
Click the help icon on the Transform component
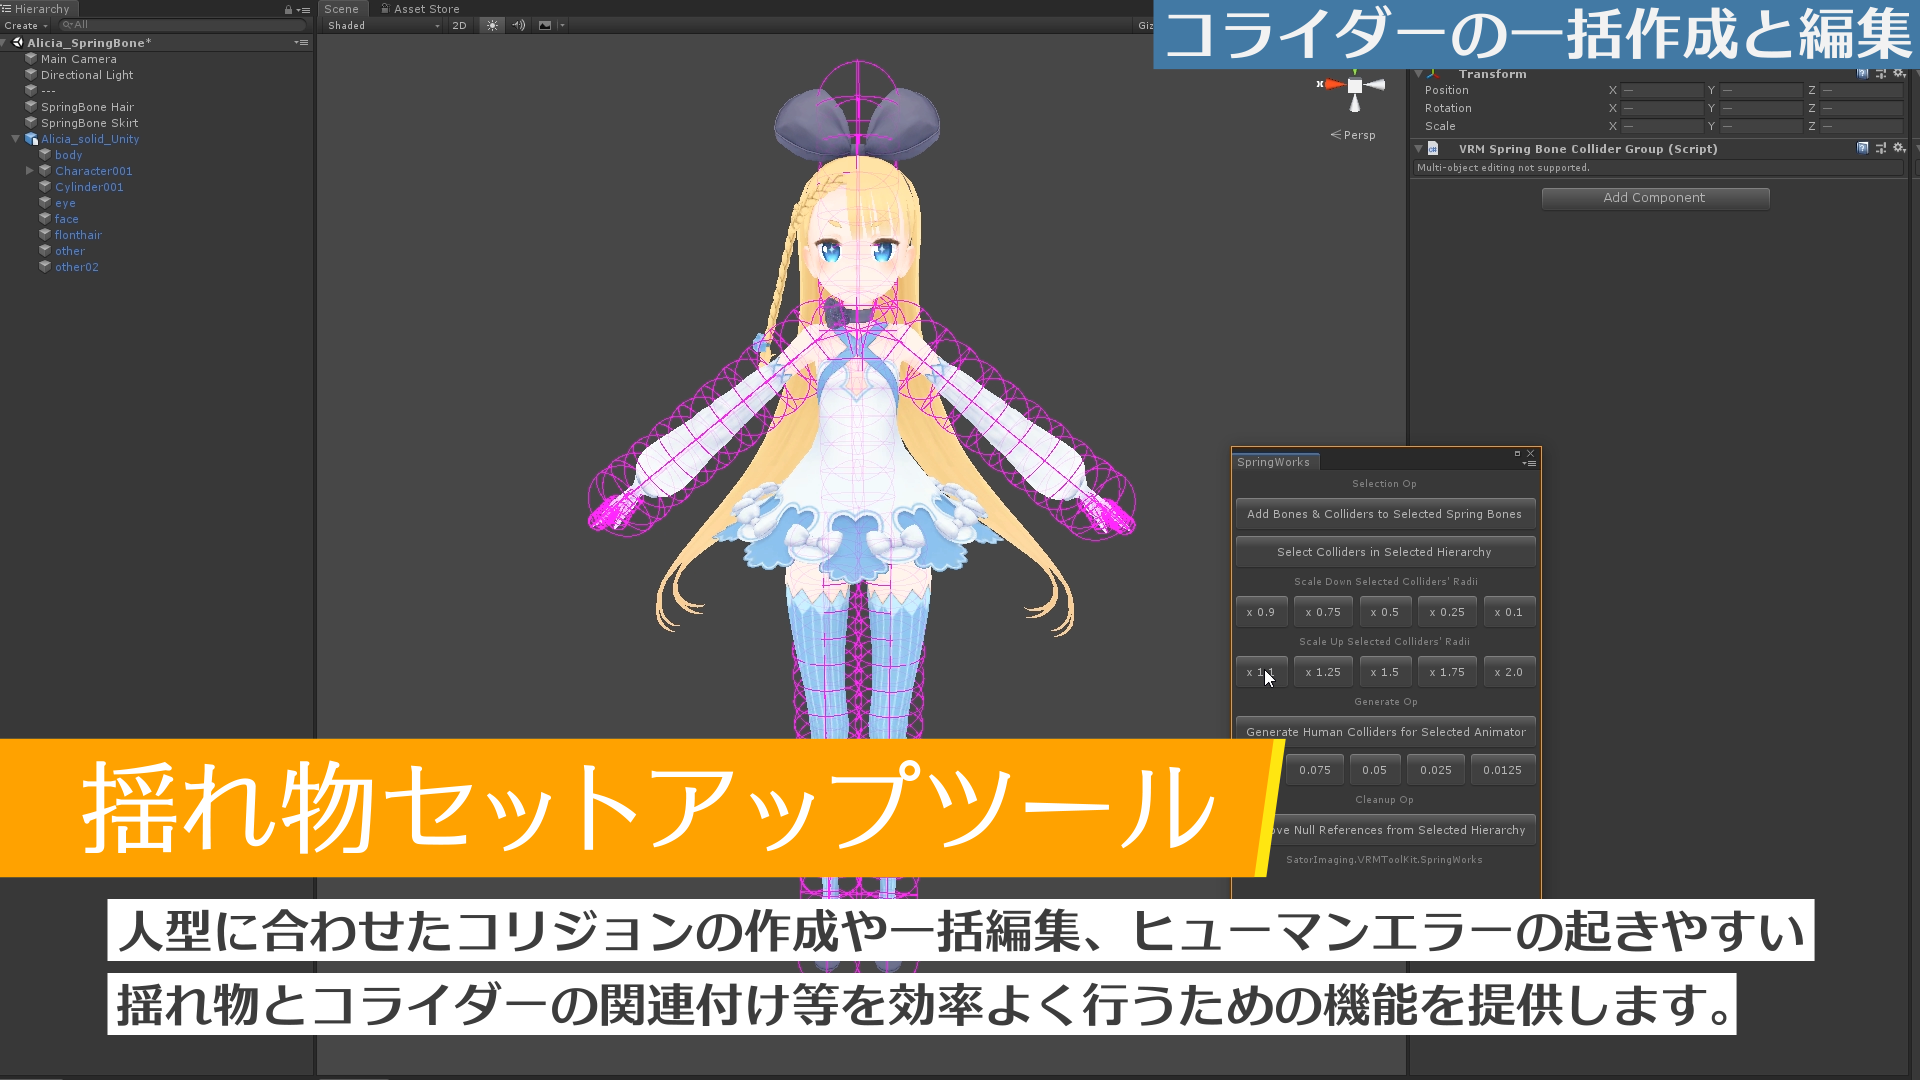coord(1862,73)
